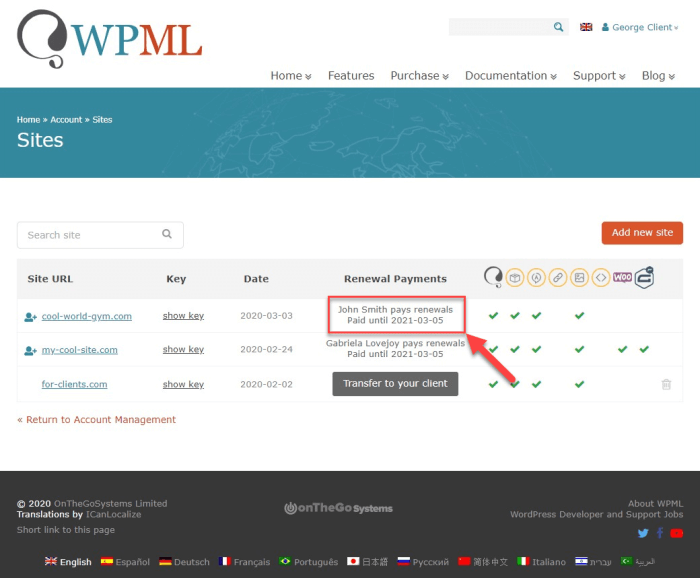700x578 pixels.
Task: Switch language to Français
Action: 244,561
